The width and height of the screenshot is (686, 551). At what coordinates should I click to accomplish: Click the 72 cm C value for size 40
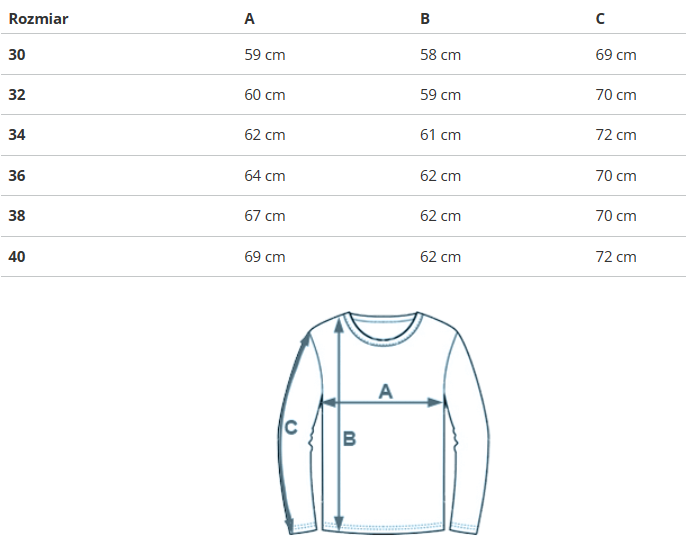tap(616, 257)
